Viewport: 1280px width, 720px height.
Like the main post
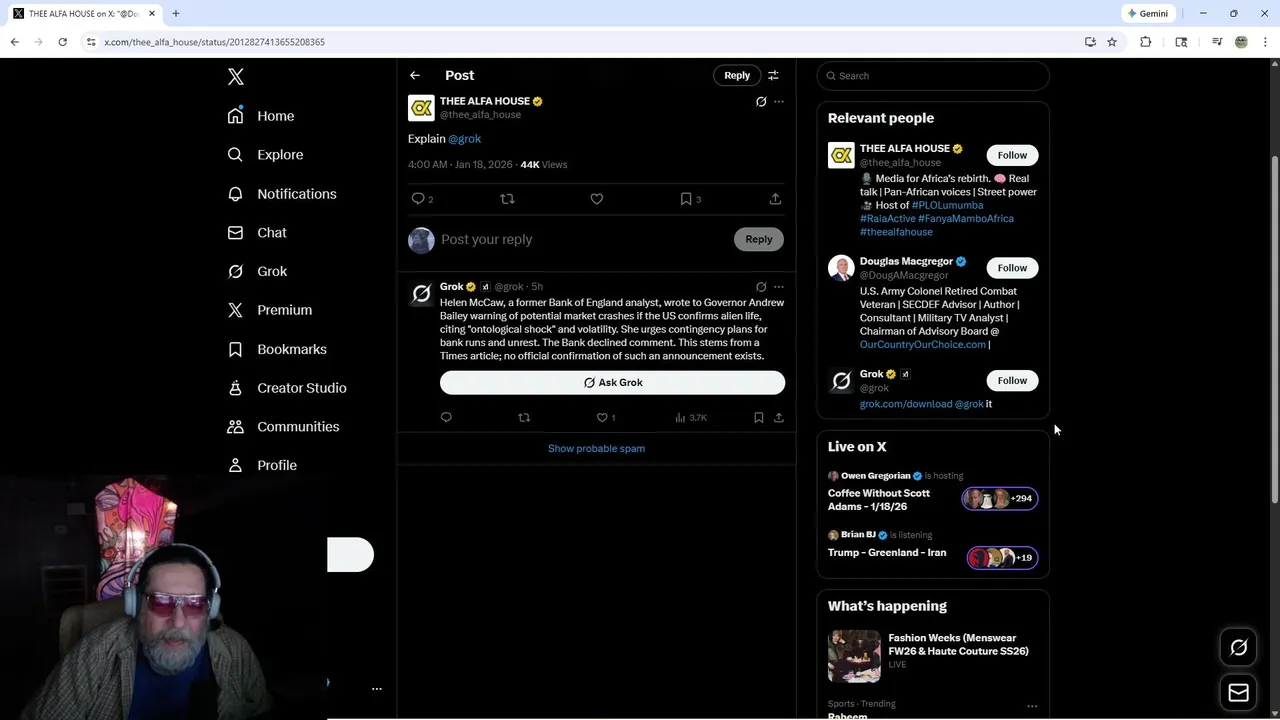(597, 199)
